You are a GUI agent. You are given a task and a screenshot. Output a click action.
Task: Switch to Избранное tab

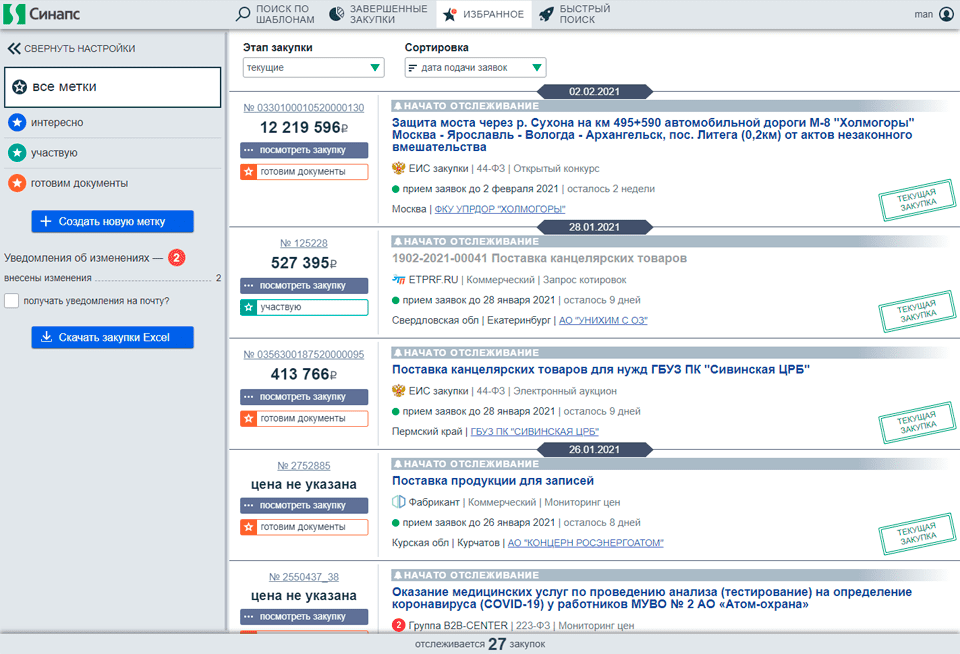coord(484,14)
